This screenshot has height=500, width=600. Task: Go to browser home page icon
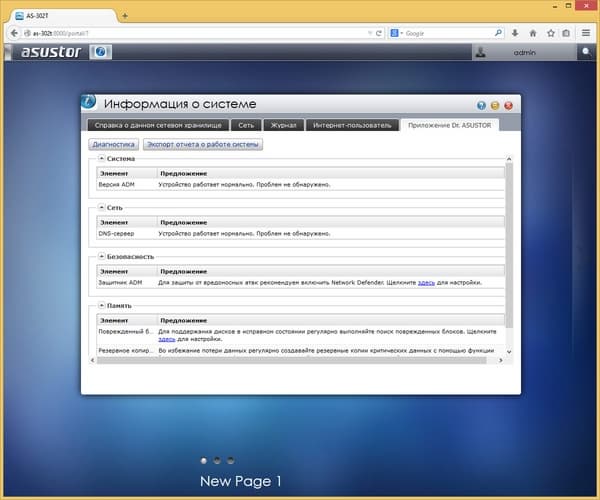533,33
